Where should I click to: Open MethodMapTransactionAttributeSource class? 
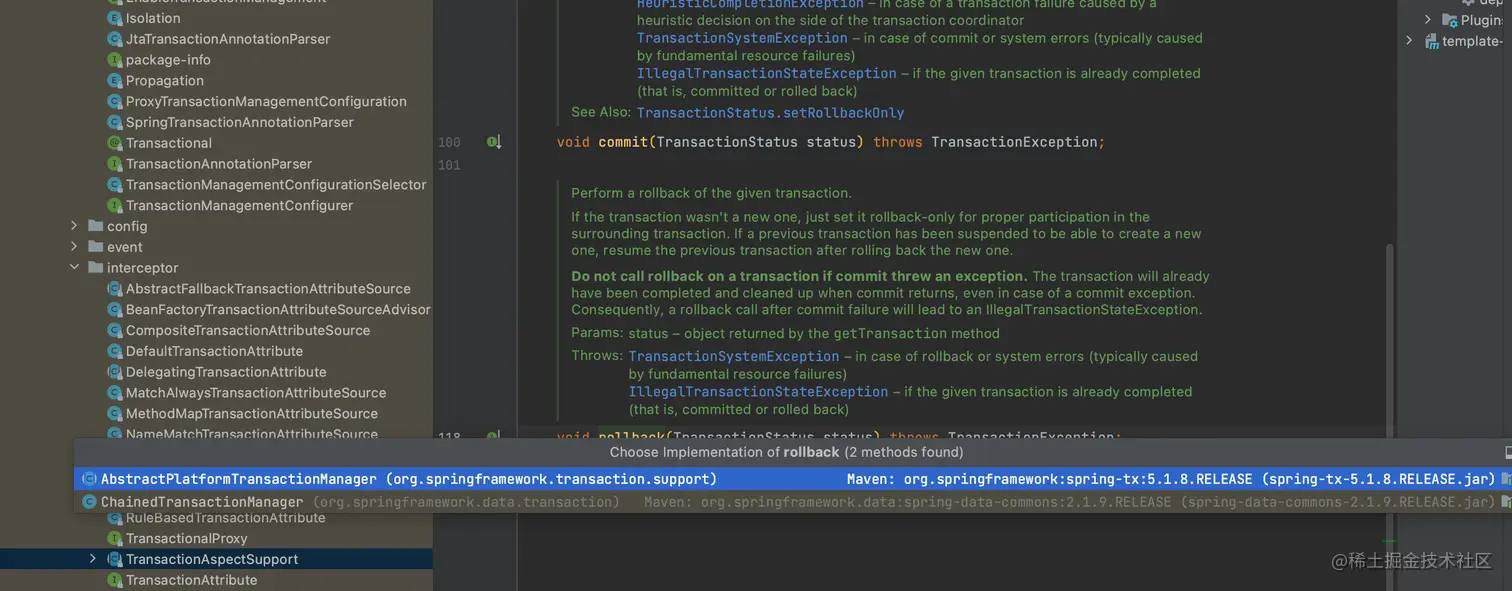[x=252, y=414]
